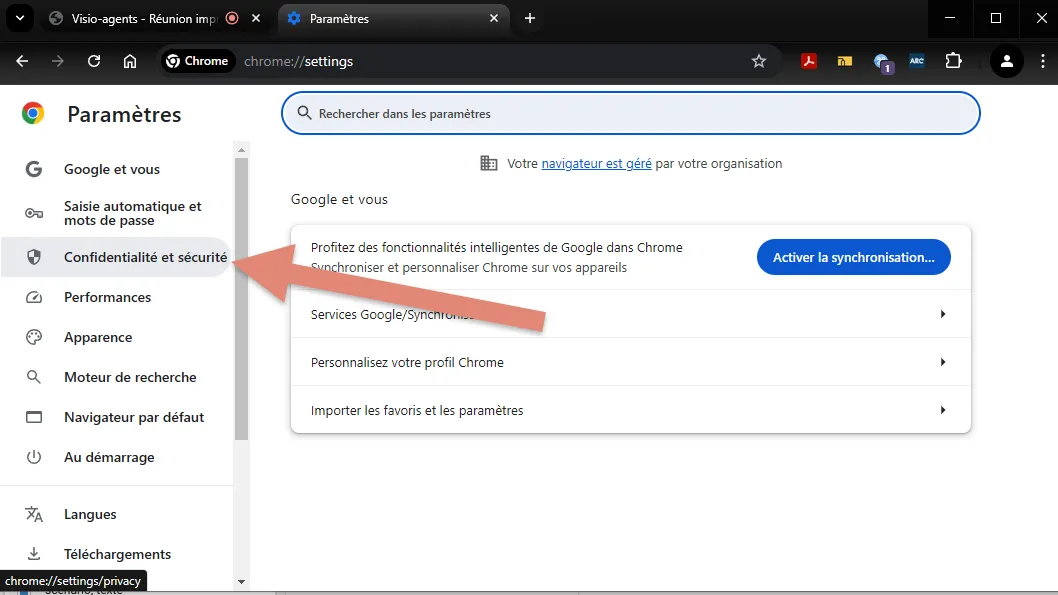The height and width of the screenshot is (595, 1058).
Task: Open Moteur de recherche settings
Action: point(116,377)
